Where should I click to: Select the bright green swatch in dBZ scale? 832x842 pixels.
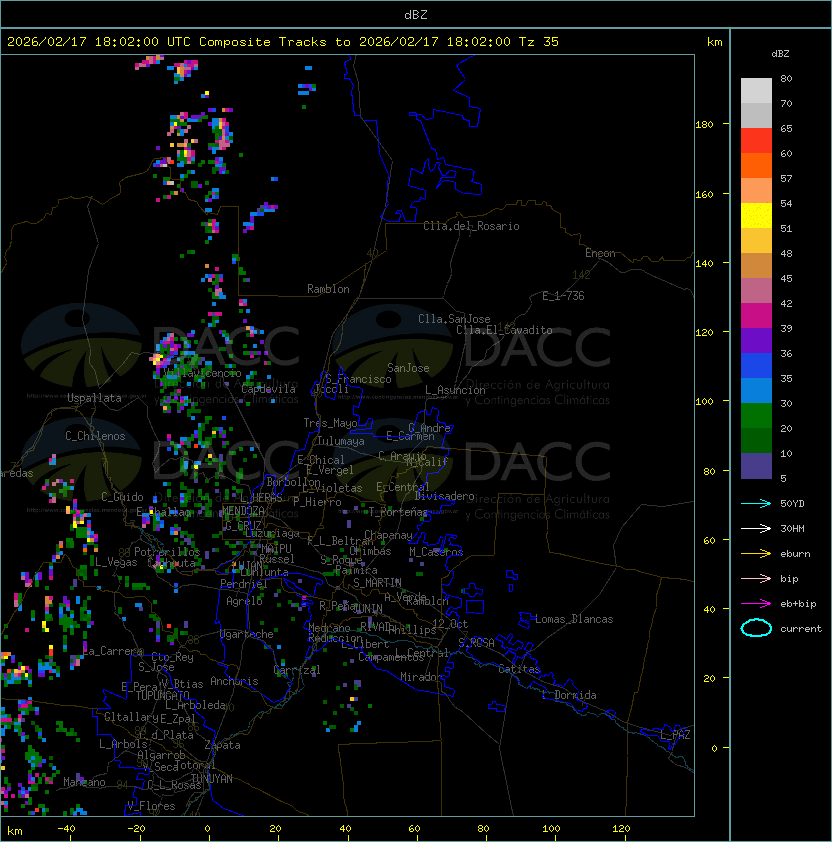pyautogui.click(x=756, y=416)
